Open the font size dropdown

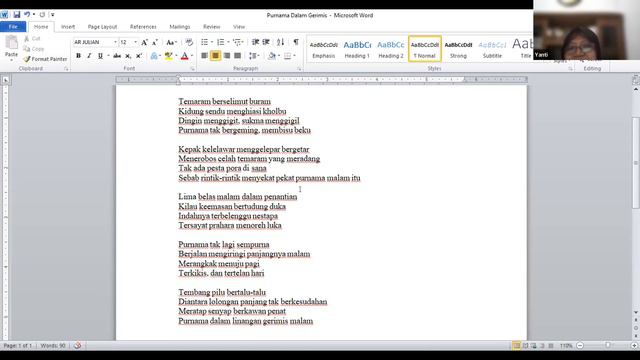[136, 42]
